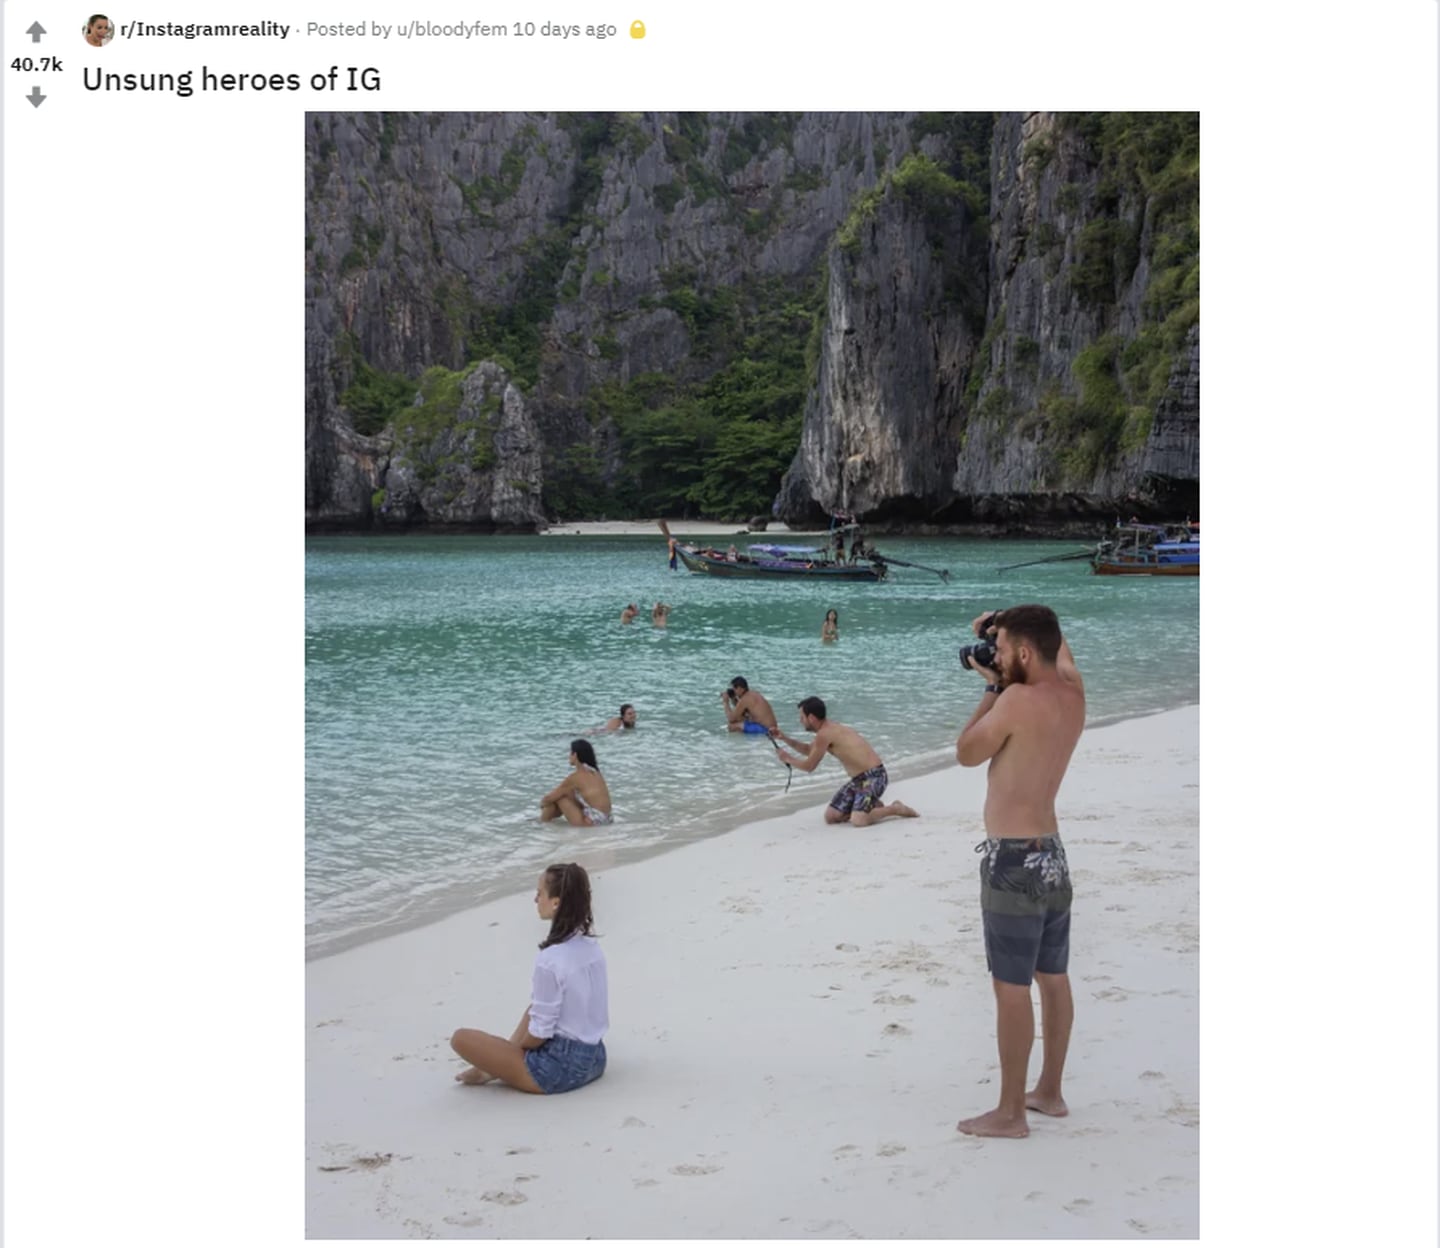
Task: Open the u/bloodyfem user profile
Action: [x=452, y=29]
